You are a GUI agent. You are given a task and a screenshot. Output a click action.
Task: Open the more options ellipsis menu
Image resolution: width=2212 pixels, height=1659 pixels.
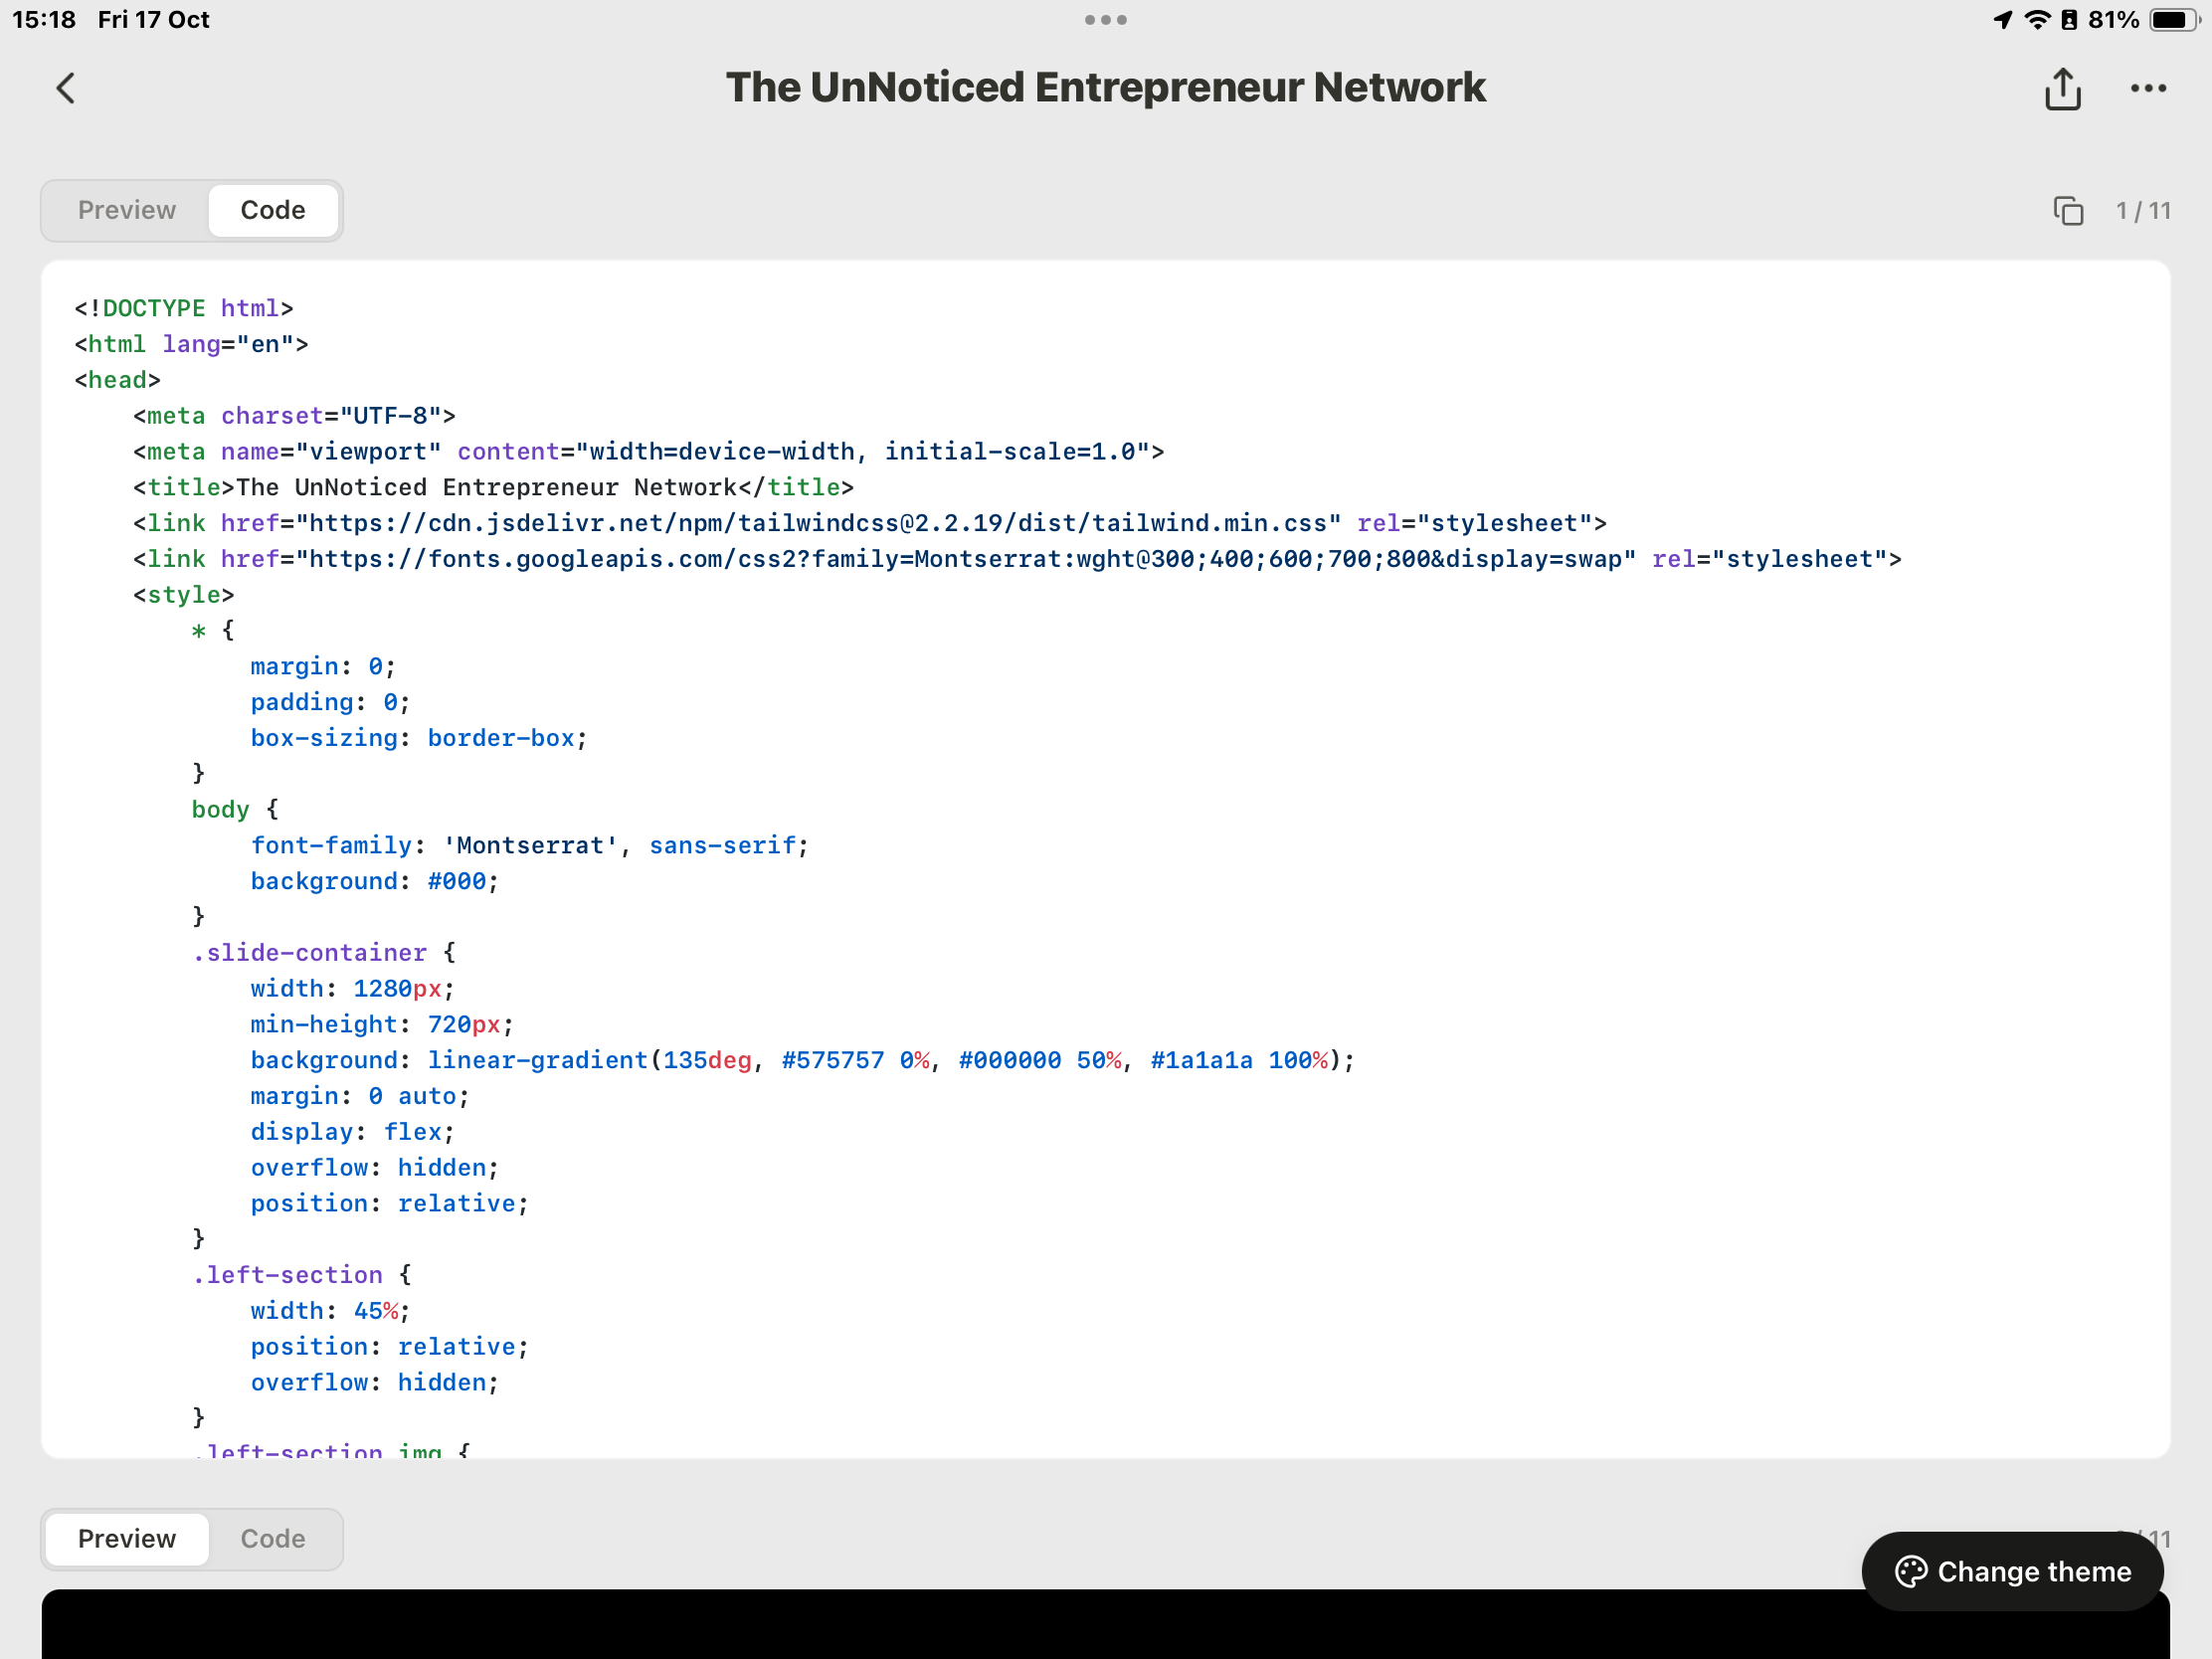point(2148,88)
